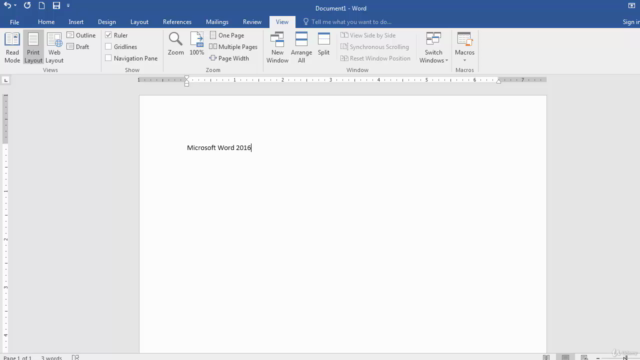This screenshot has width=640, height=360.
Task: Open the File tab
Action: [x=14, y=22]
